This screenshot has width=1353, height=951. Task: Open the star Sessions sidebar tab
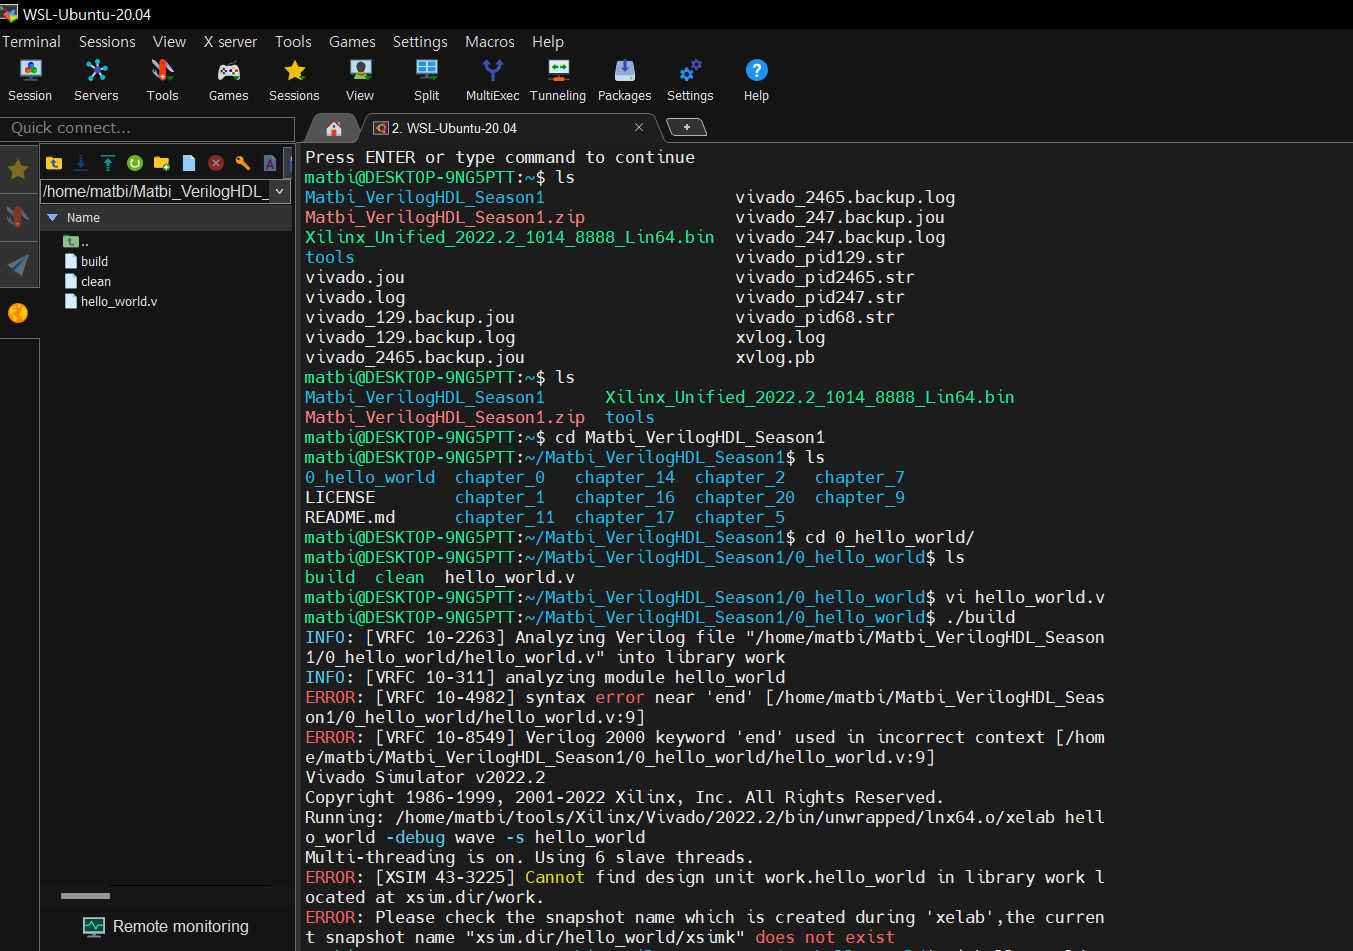coord(18,169)
